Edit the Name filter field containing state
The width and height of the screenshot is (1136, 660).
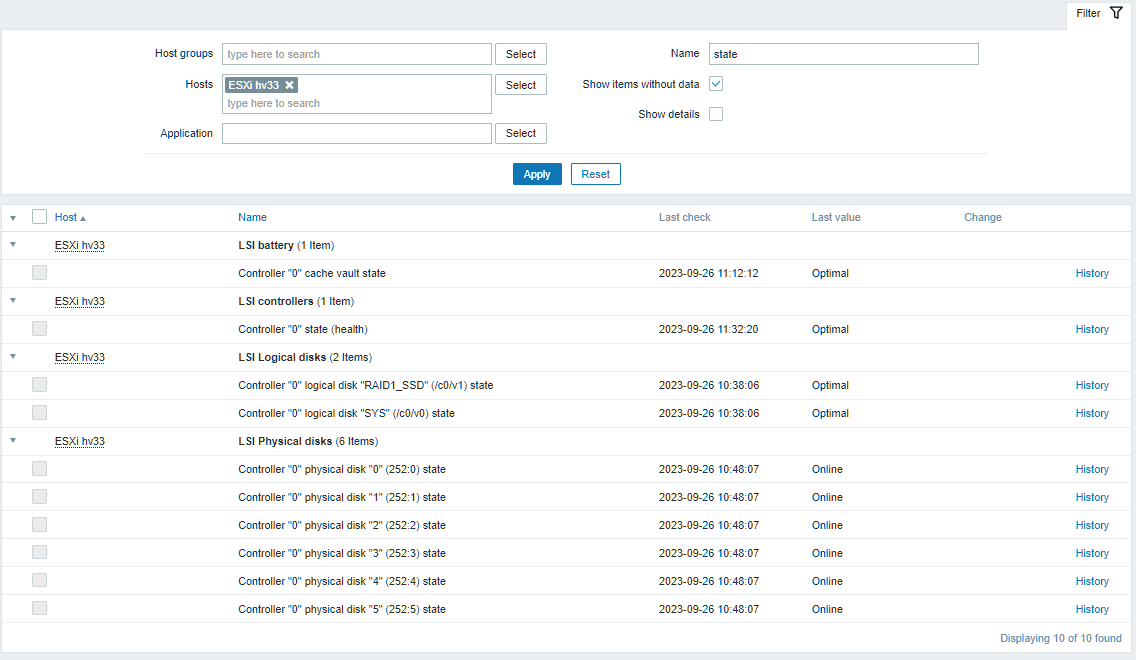tap(843, 54)
